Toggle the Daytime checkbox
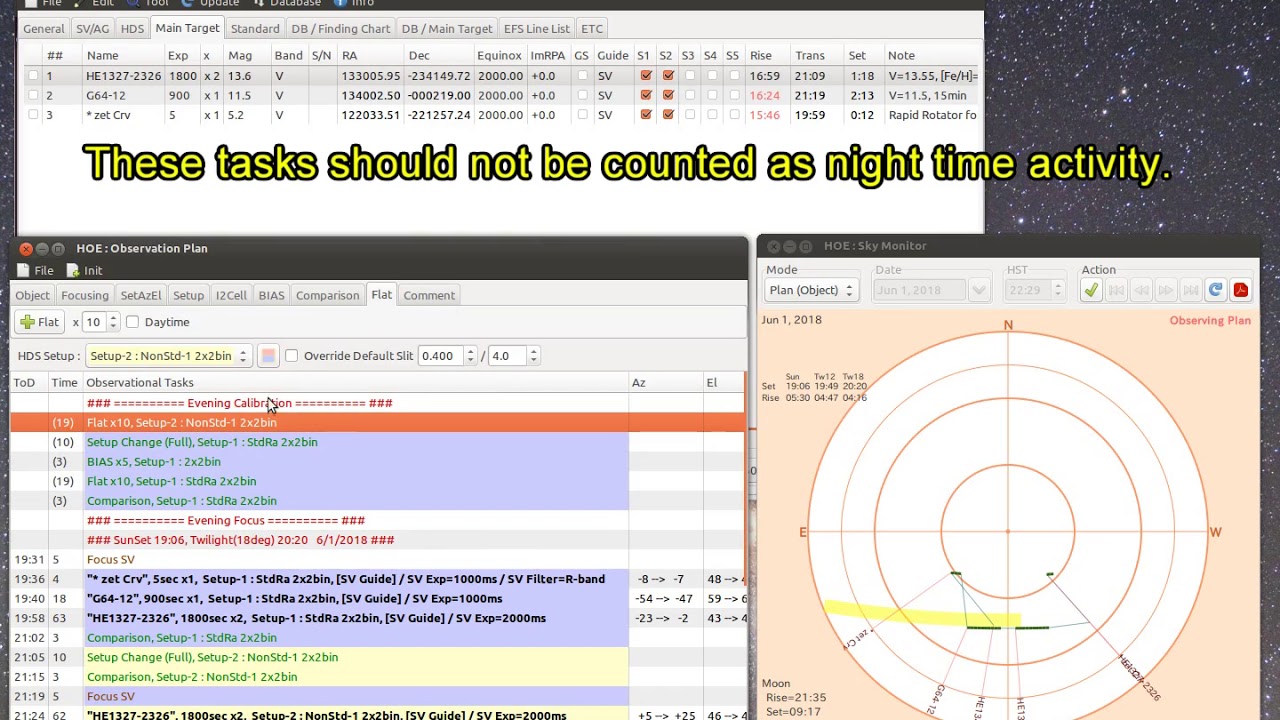The width and height of the screenshot is (1280, 720). coord(132,322)
